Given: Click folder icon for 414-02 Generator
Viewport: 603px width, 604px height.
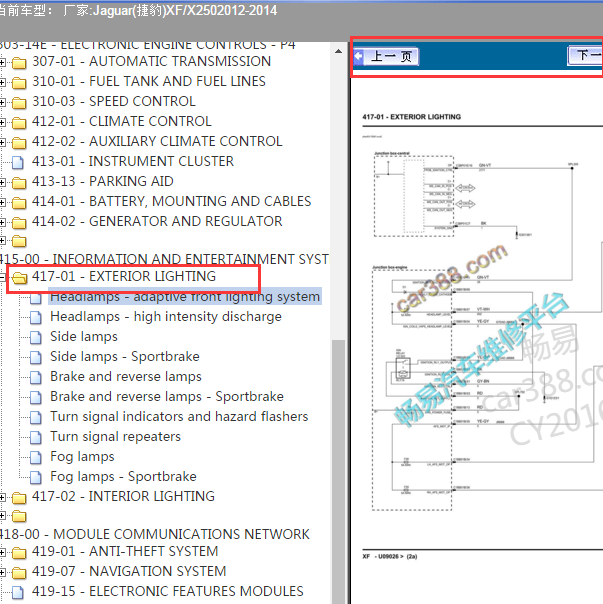Looking at the screenshot, I should (19, 223).
